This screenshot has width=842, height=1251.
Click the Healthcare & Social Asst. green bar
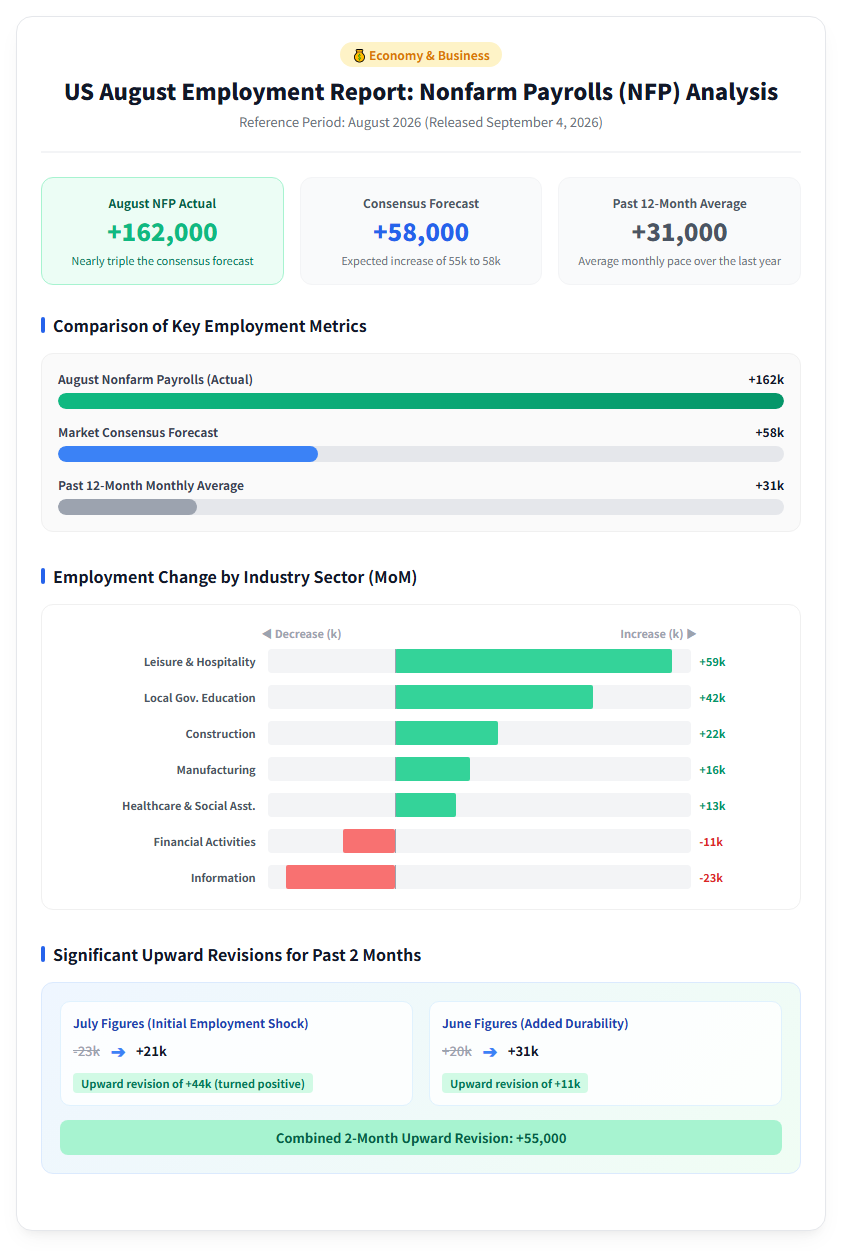(425, 805)
